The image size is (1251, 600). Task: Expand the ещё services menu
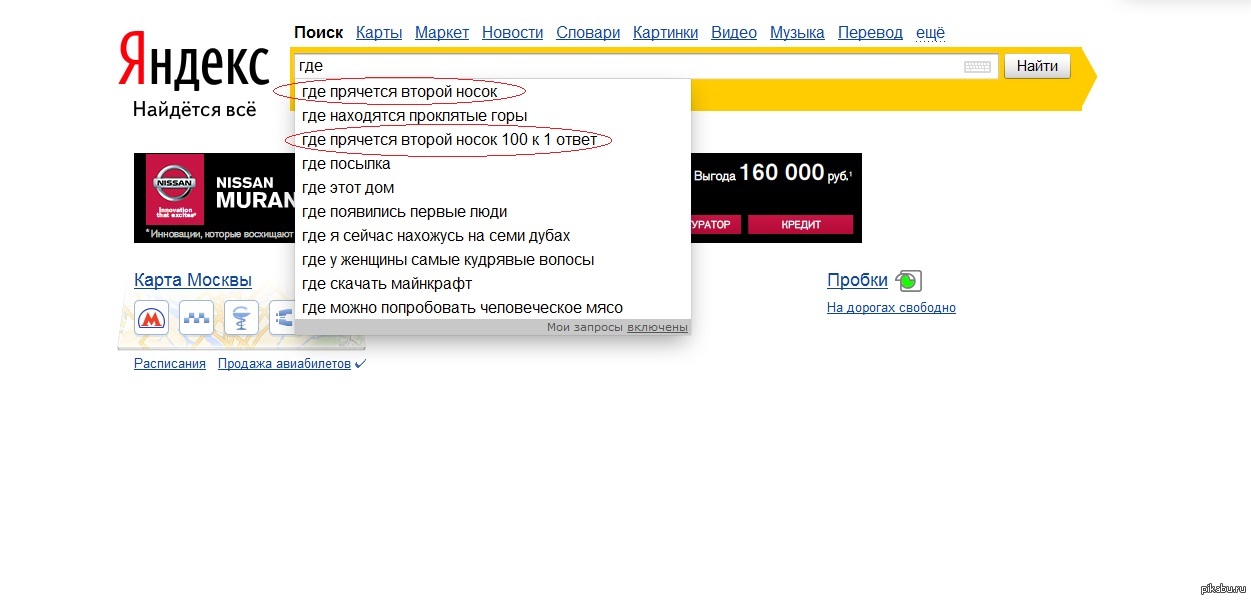(930, 33)
